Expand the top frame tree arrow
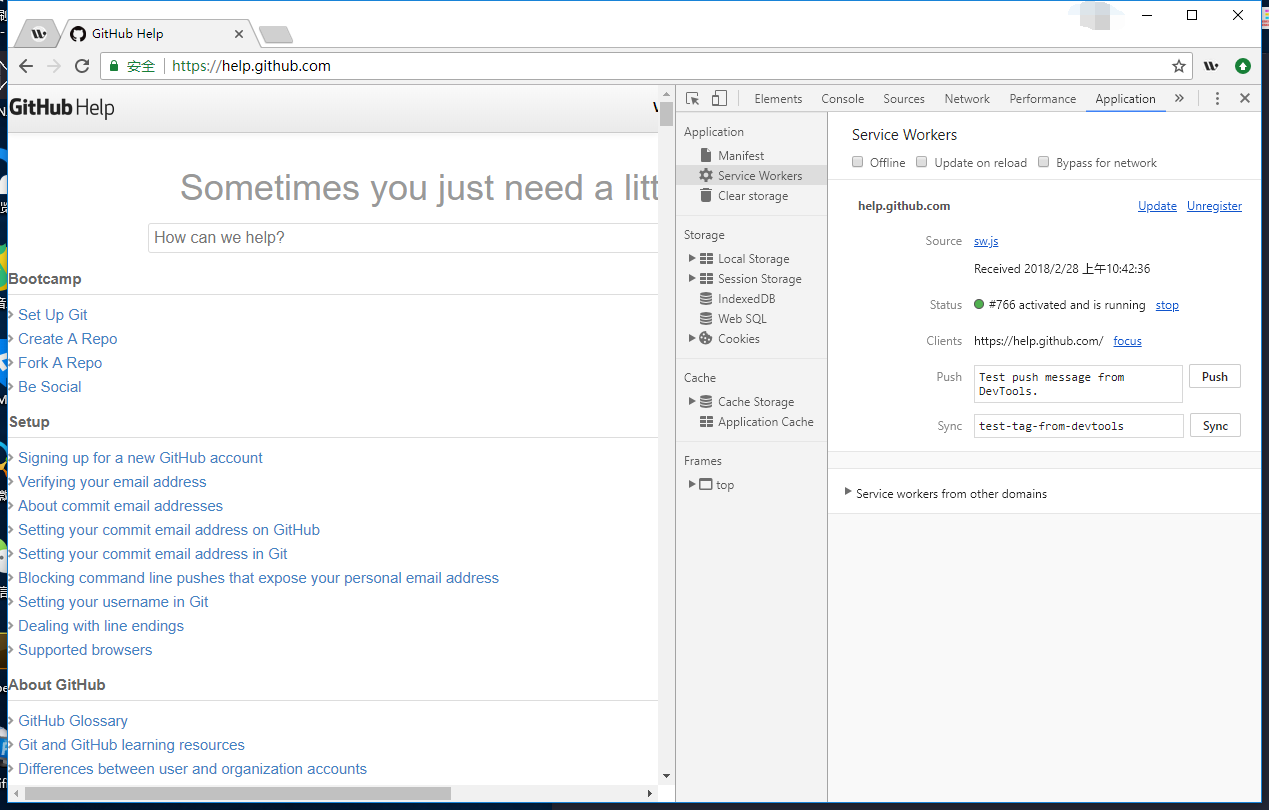The height and width of the screenshot is (810, 1269). pos(692,484)
